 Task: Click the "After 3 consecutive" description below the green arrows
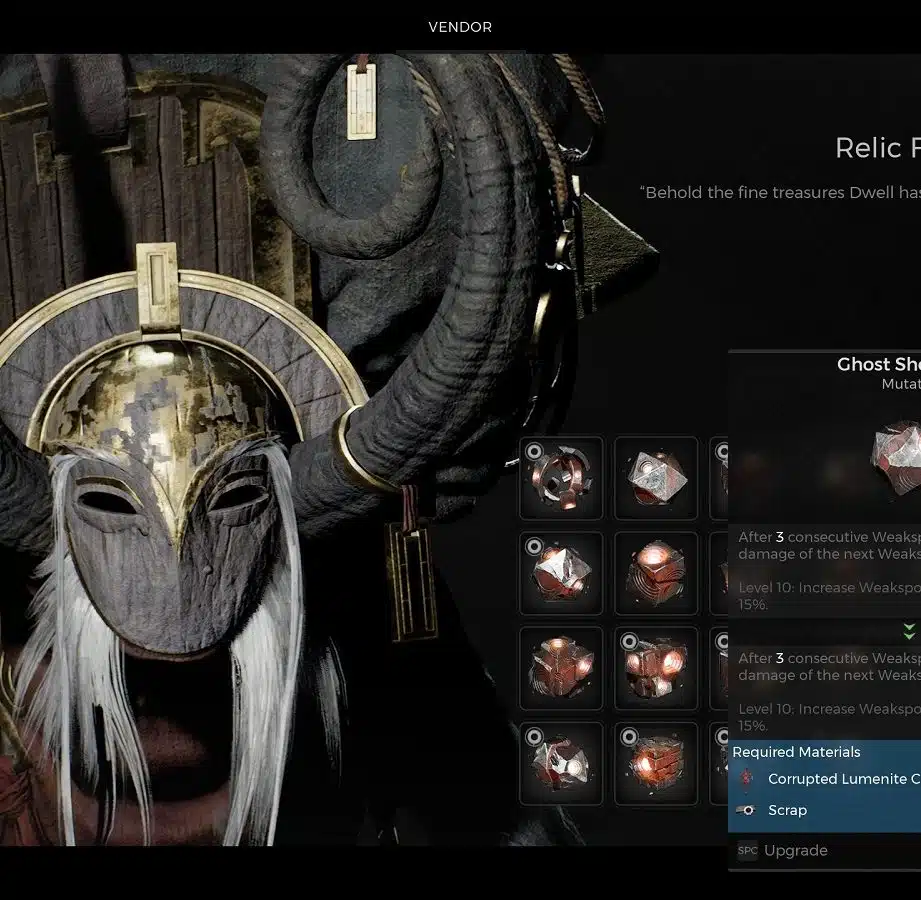coord(829,666)
